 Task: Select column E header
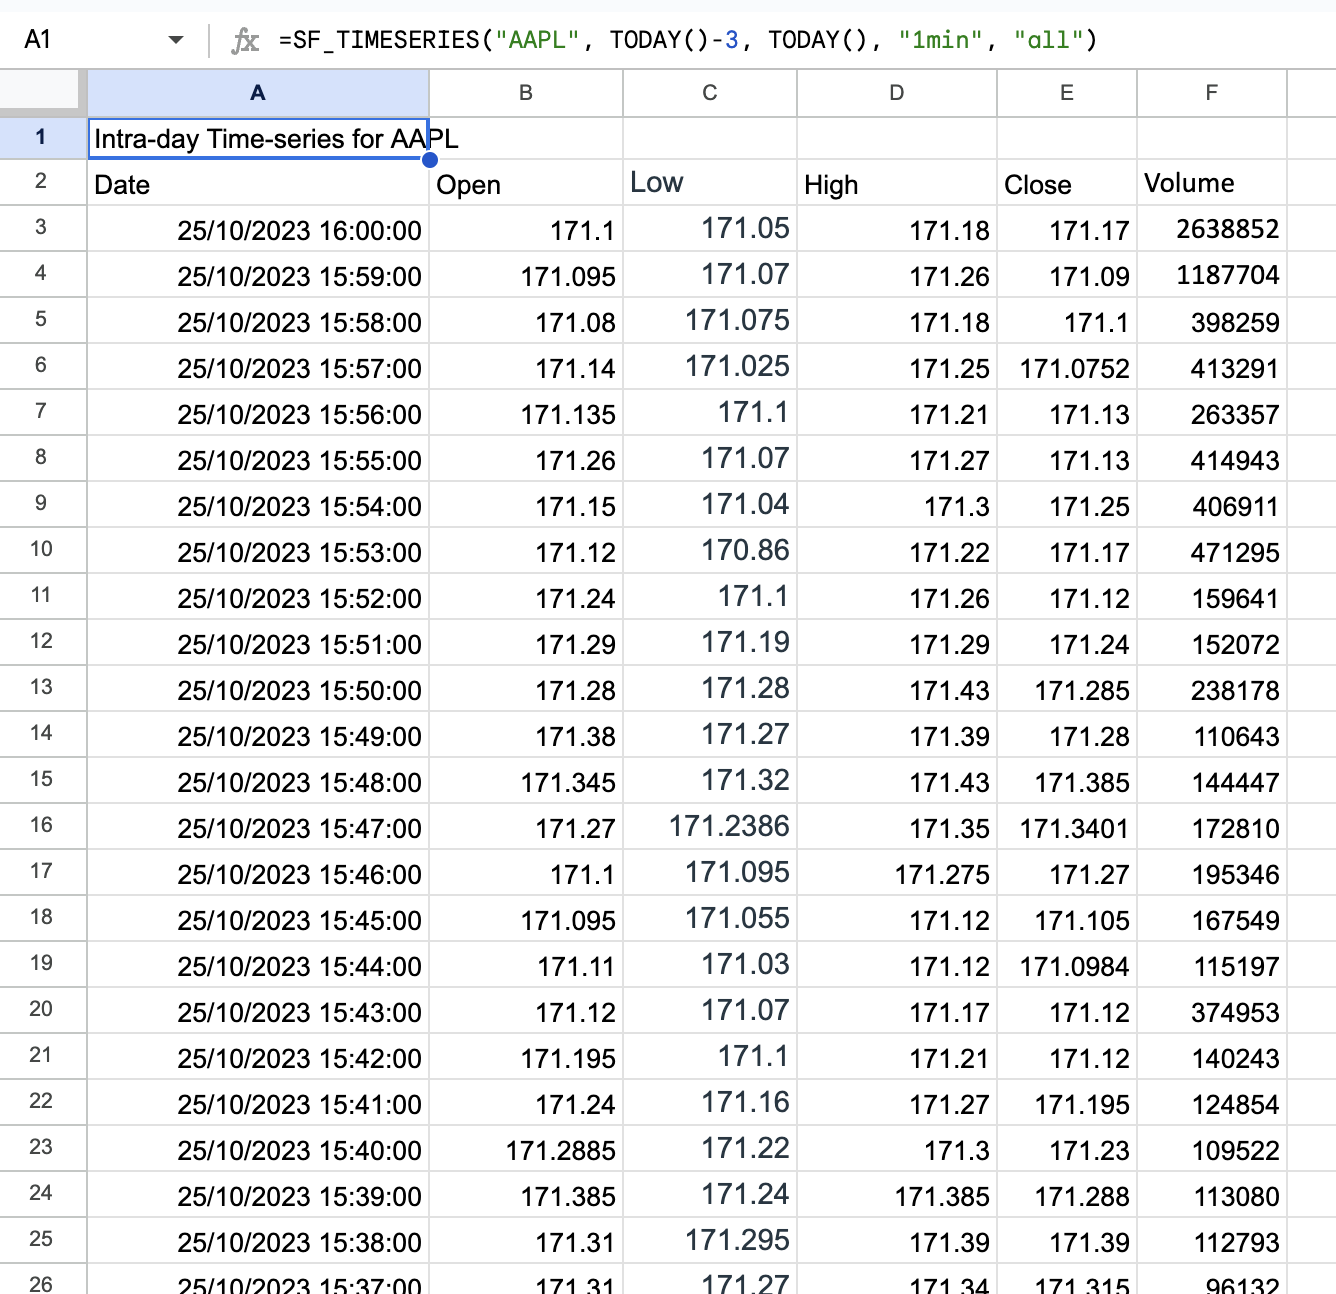pos(1067,92)
